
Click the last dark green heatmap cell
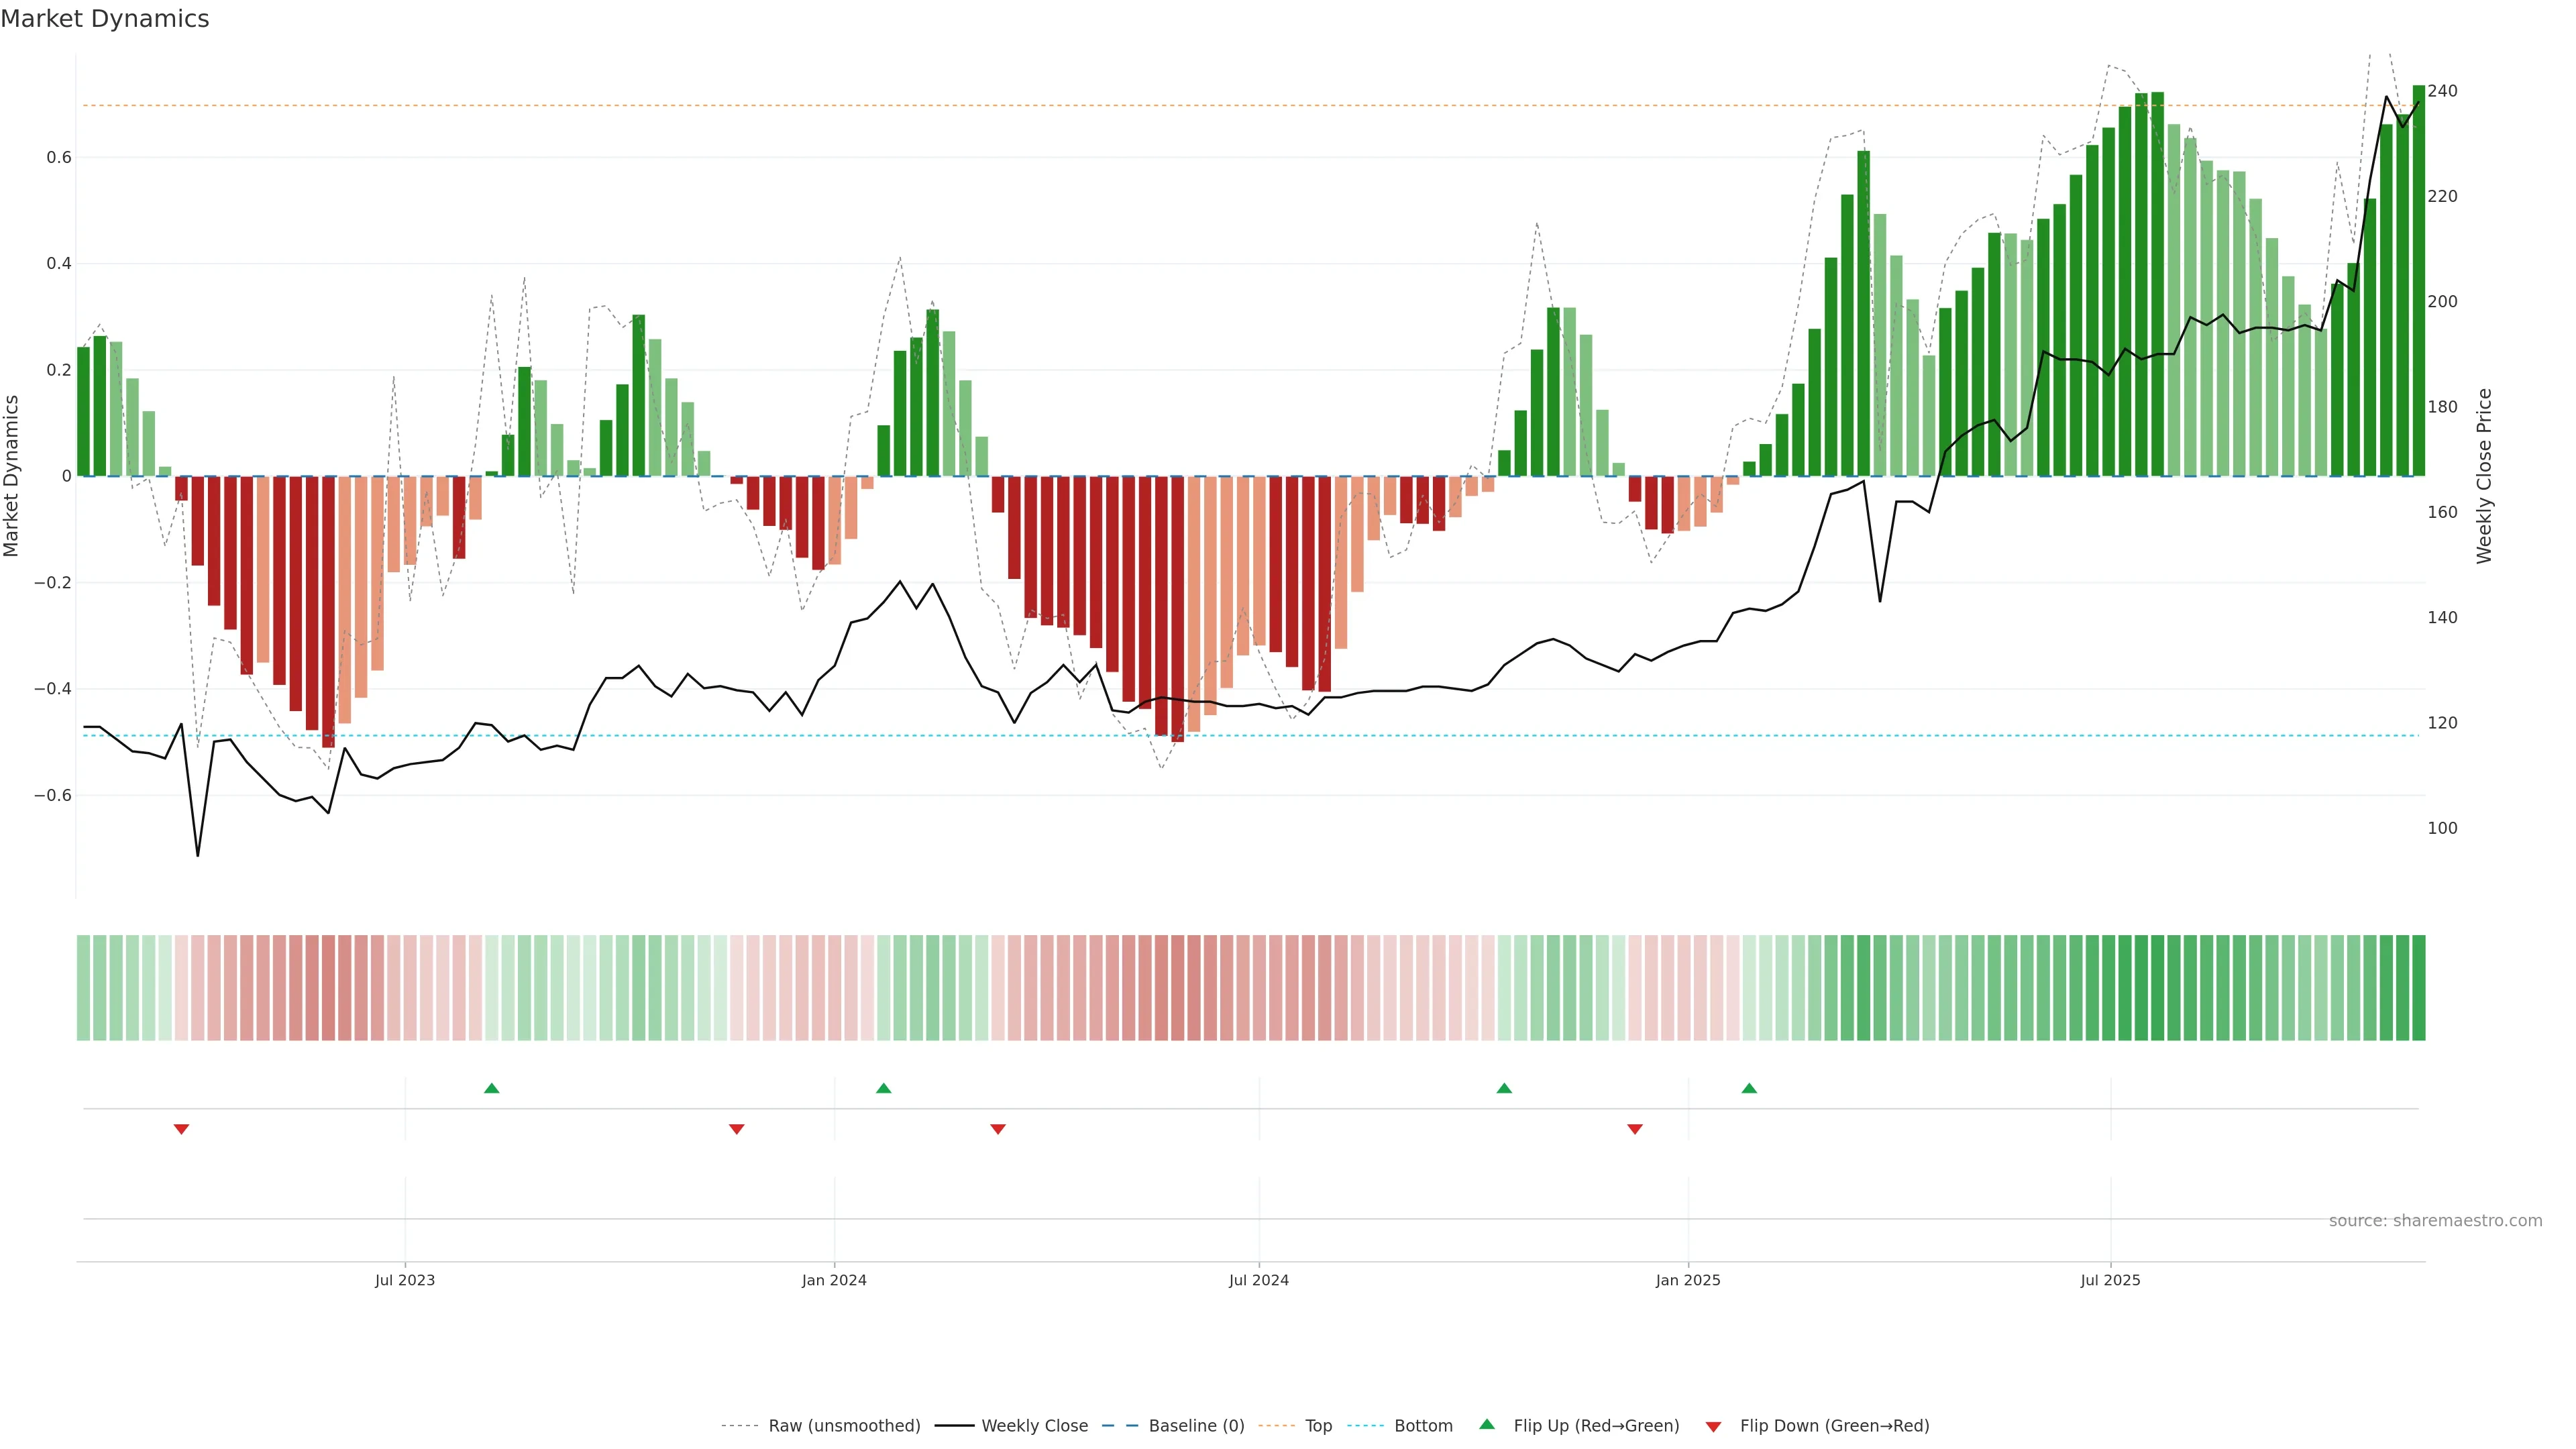click(x=2418, y=987)
